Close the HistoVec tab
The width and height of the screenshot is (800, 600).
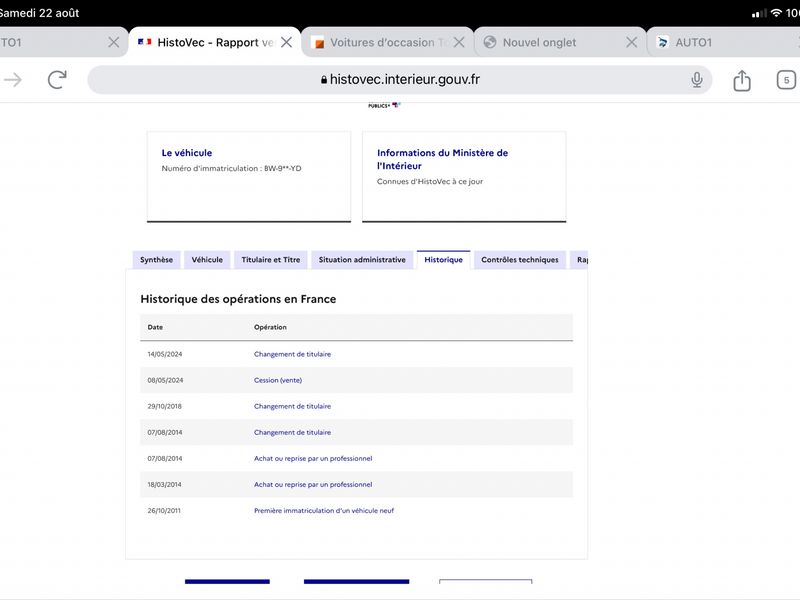(287, 42)
